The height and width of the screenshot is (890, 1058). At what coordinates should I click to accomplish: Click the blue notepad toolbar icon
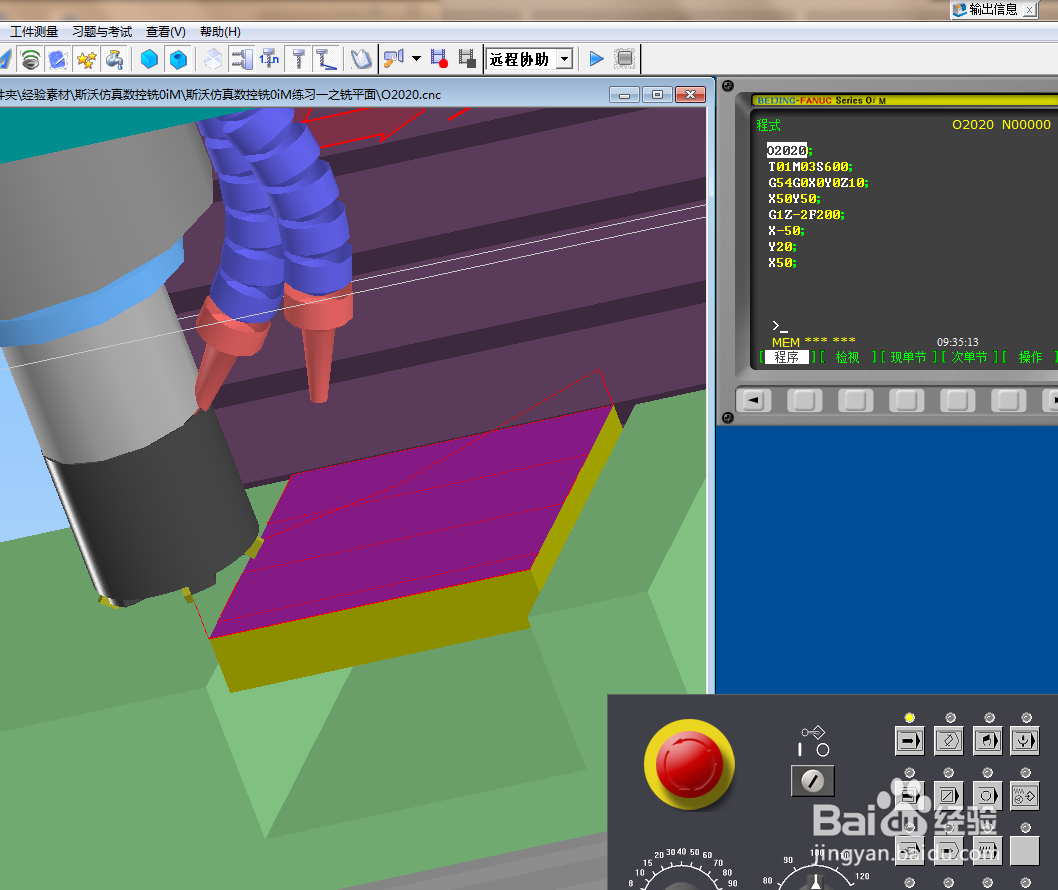click(57, 59)
